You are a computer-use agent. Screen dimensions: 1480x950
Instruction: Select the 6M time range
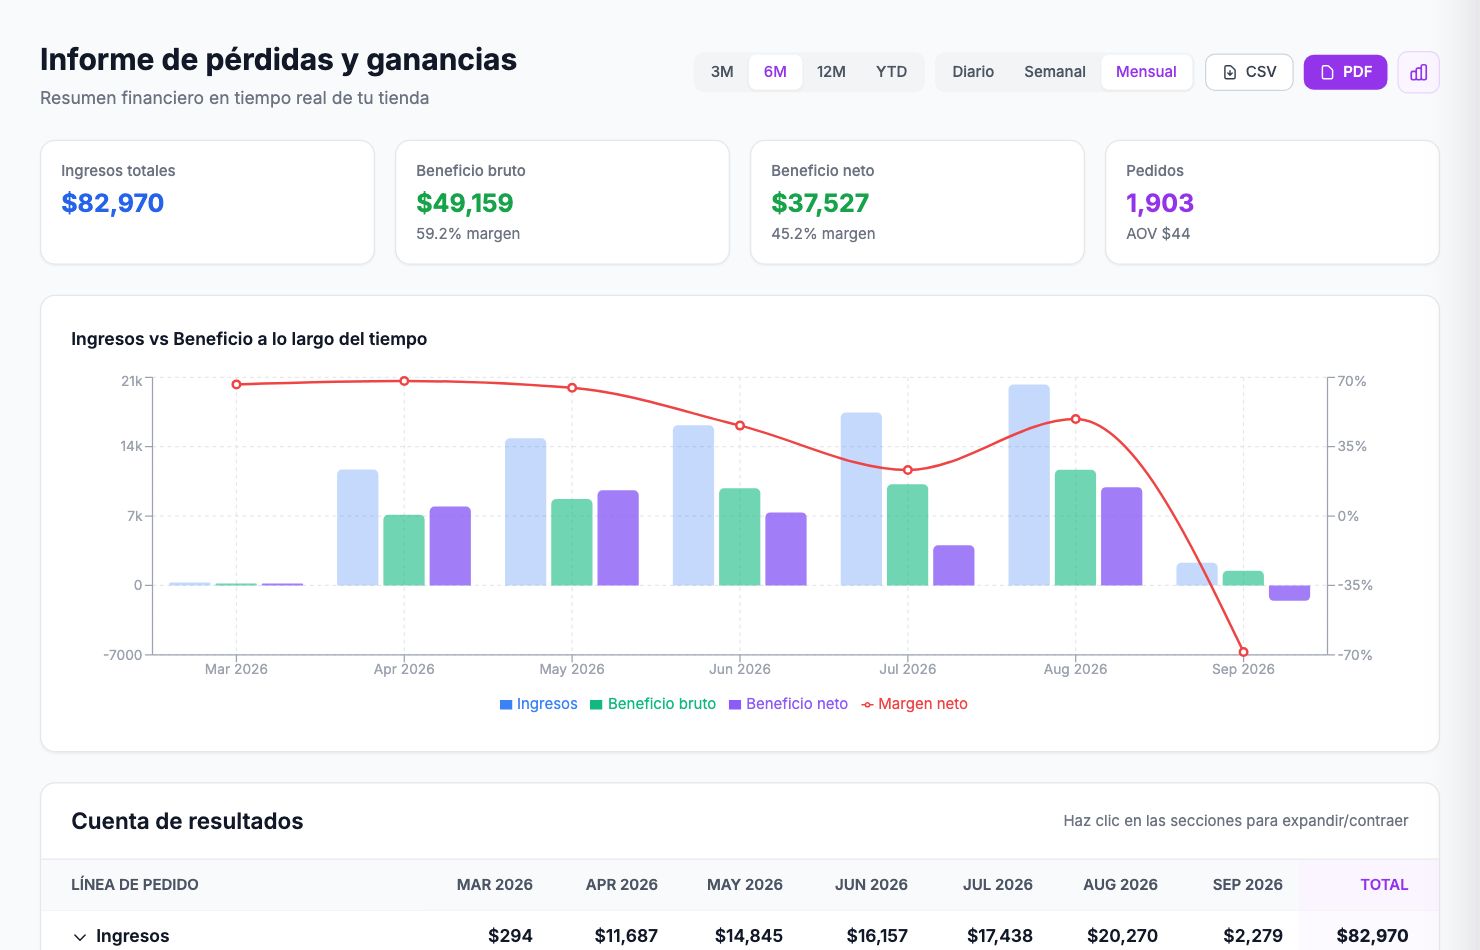coord(775,72)
